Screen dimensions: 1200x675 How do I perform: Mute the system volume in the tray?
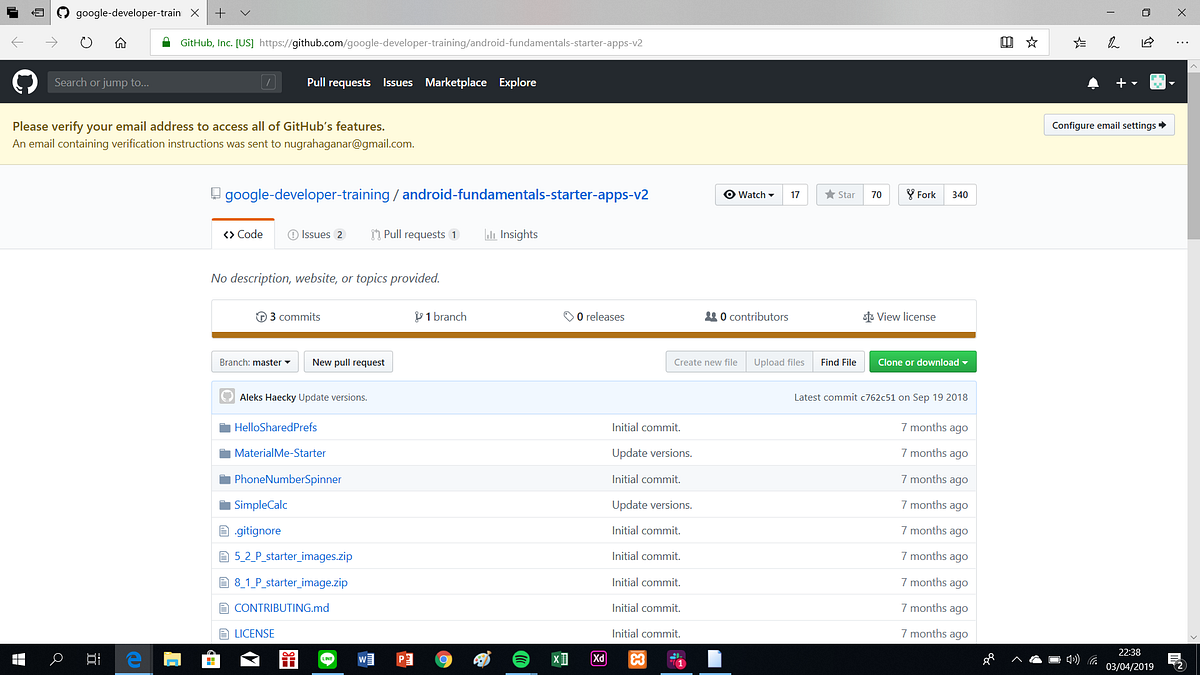1072,659
